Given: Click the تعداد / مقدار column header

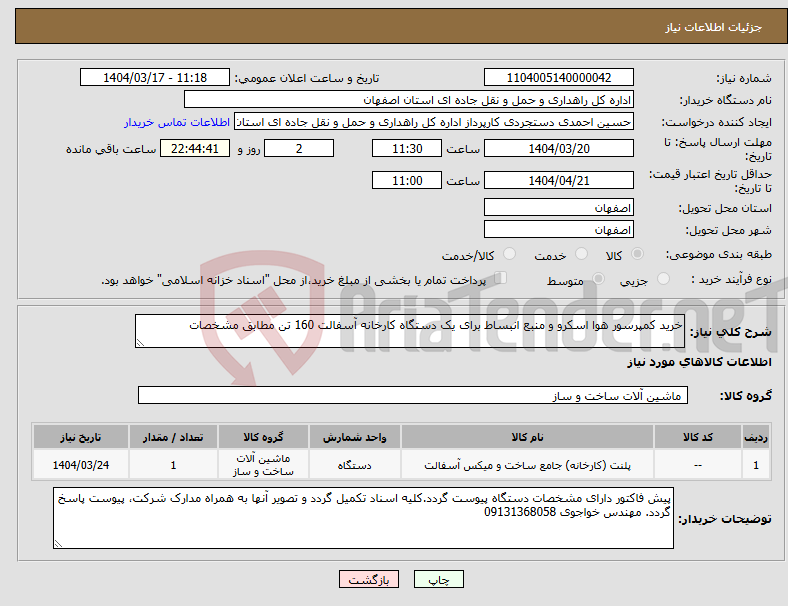Looking at the screenshot, I should [x=173, y=437].
